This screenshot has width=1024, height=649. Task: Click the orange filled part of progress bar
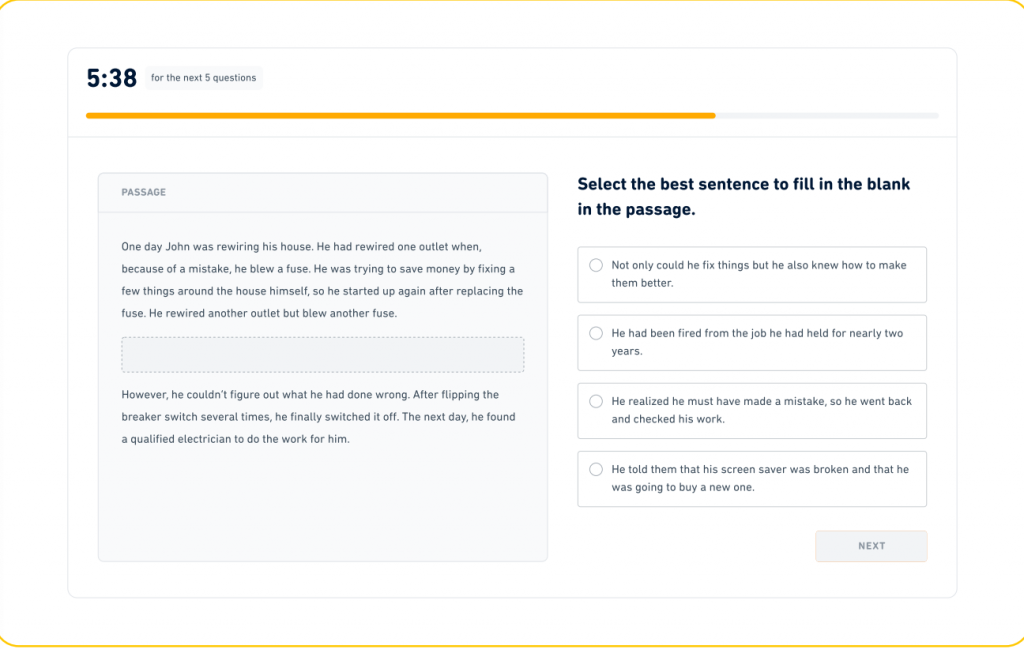[400, 116]
